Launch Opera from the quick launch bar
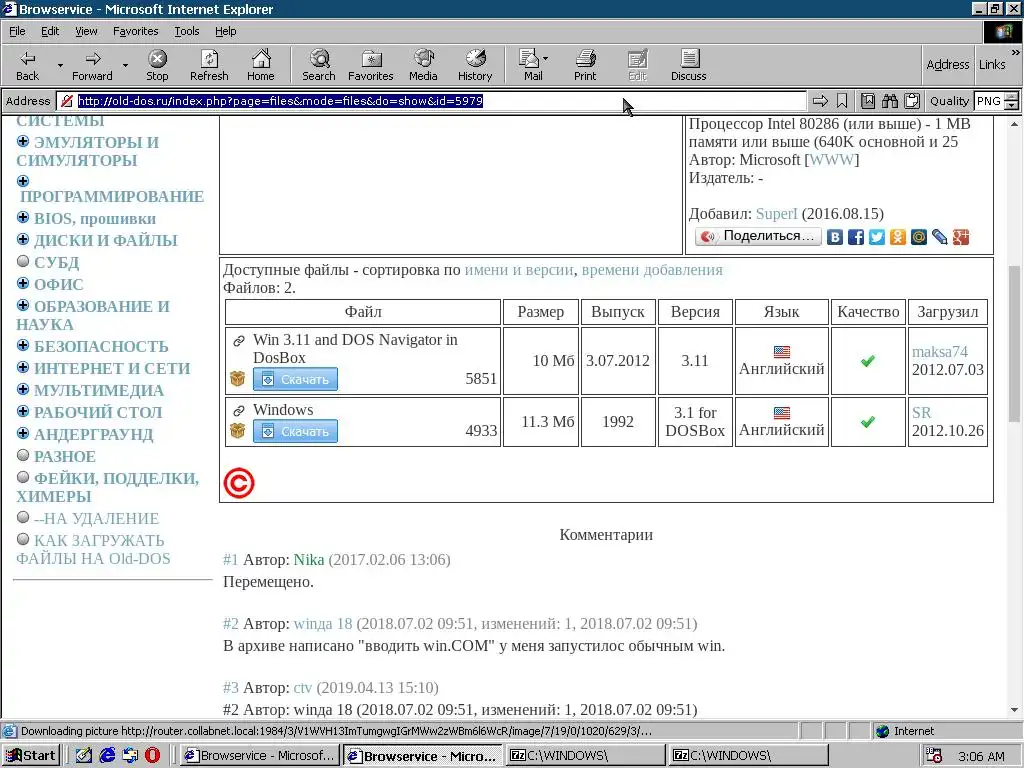Image resolution: width=1024 pixels, height=768 pixels. tap(152, 756)
